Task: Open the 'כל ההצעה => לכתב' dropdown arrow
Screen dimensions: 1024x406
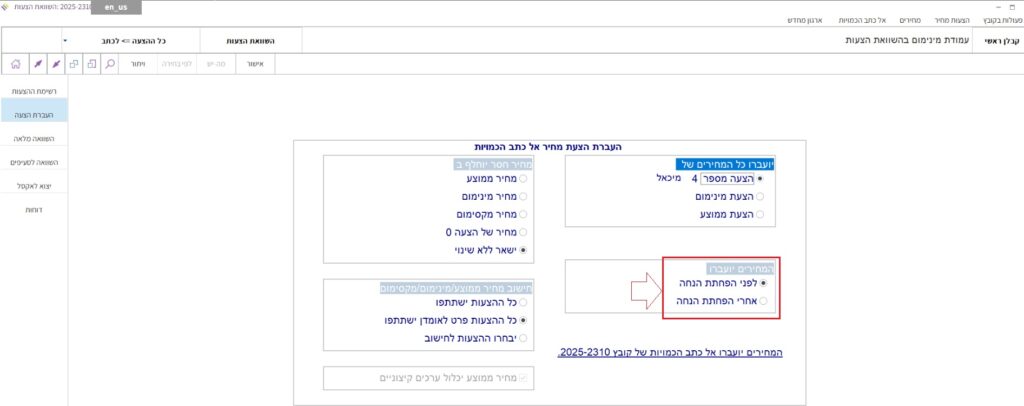Action: tap(64, 41)
